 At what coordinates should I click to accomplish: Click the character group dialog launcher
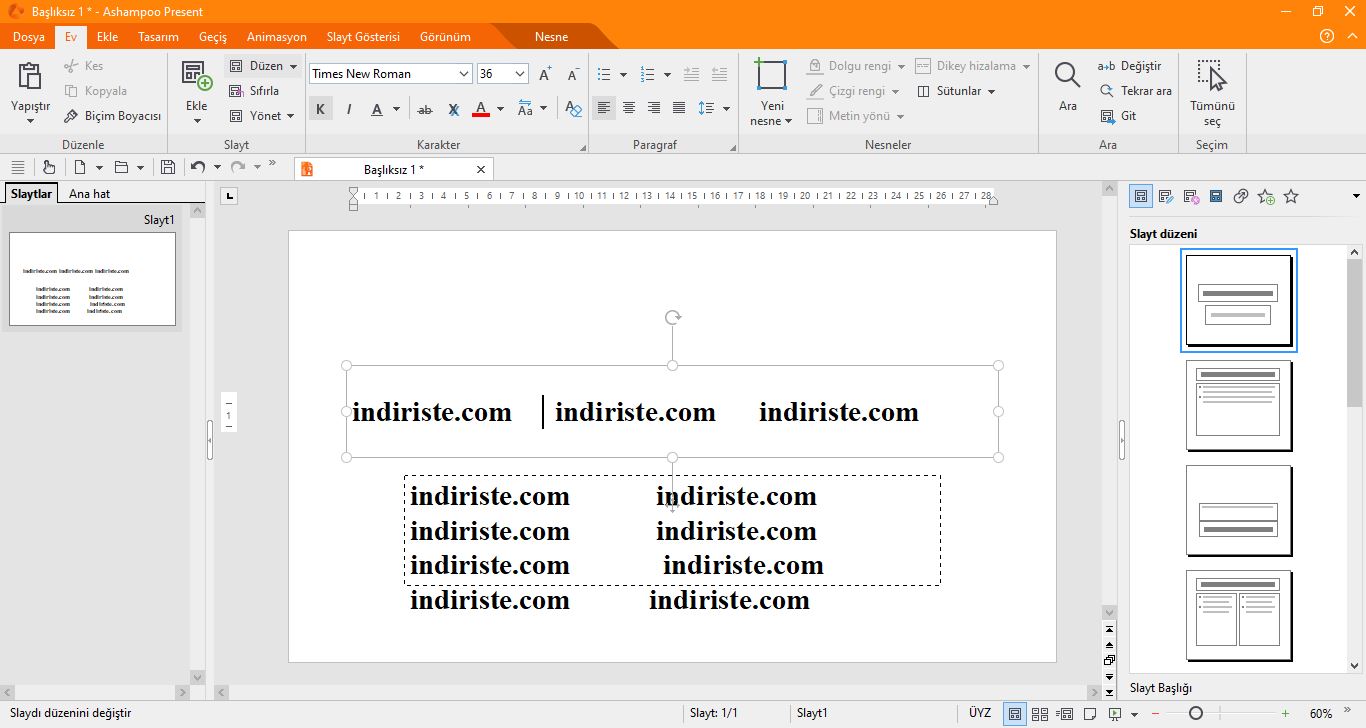[x=583, y=147]
